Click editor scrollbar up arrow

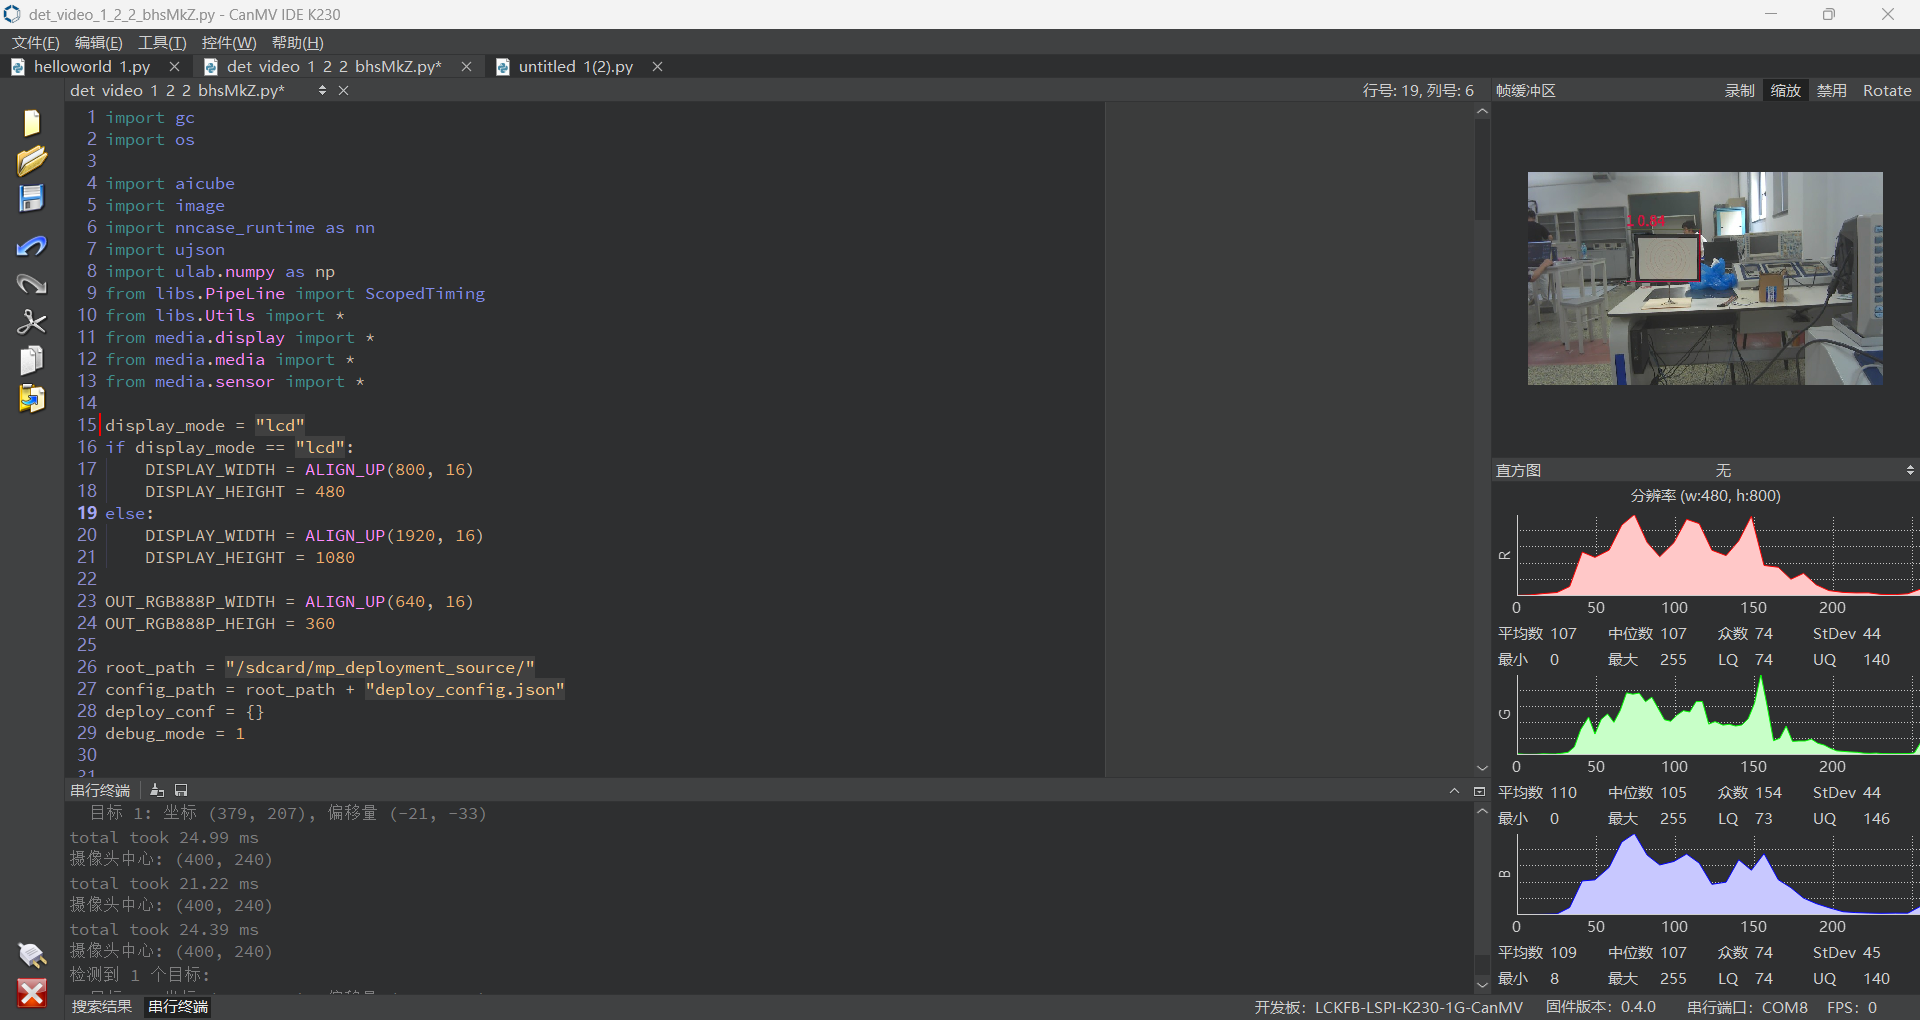coord(1482,111)
